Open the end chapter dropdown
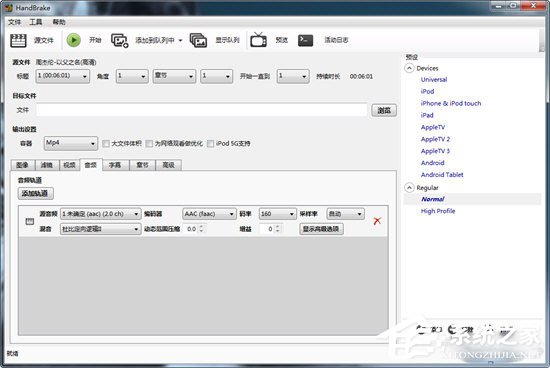 [293, 76]
